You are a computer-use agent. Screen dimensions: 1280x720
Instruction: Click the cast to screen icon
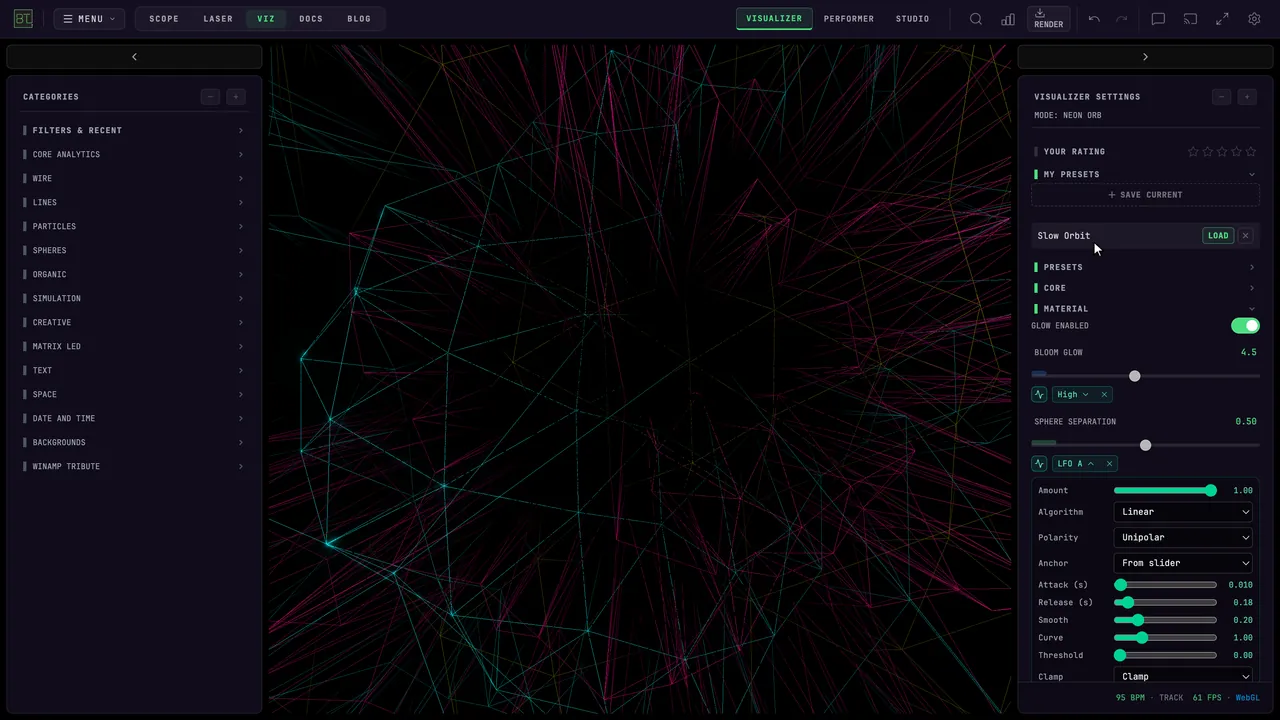pos(1190,19)
